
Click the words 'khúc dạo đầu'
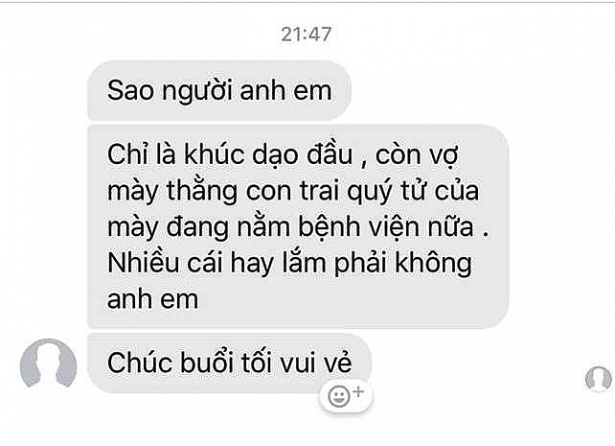click(269, 155)
